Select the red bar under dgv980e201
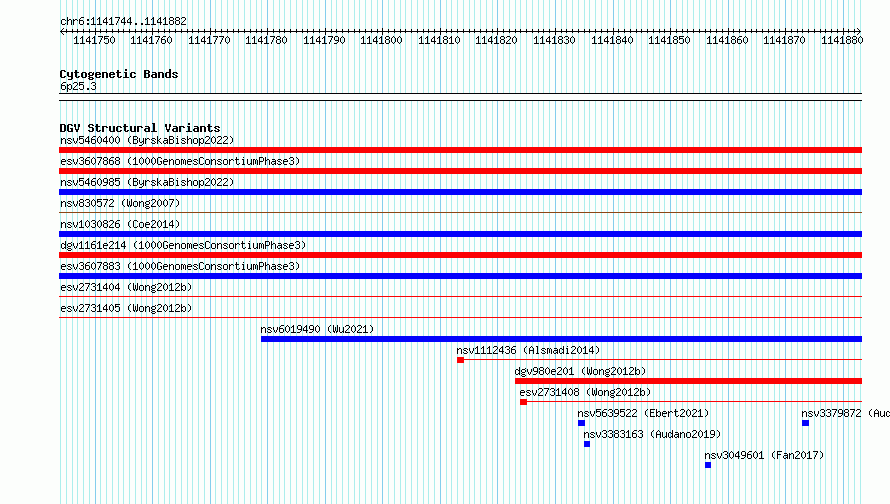 coord(689,381)
